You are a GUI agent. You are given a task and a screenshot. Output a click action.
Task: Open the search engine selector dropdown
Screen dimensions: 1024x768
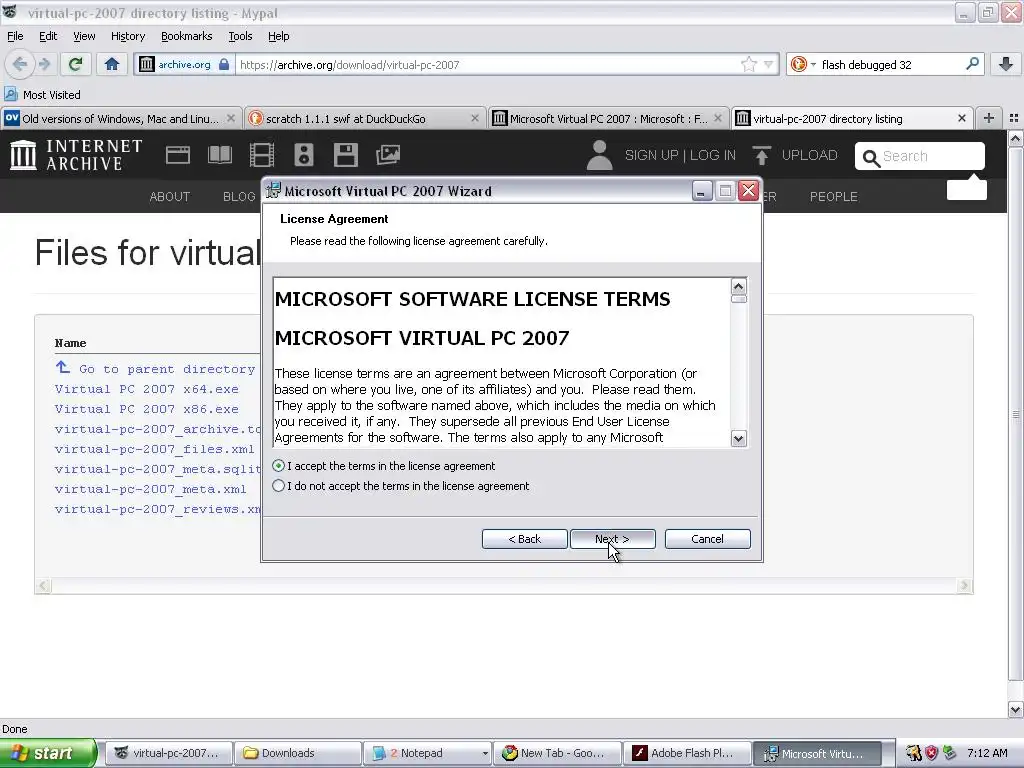[x=813, y=64]
